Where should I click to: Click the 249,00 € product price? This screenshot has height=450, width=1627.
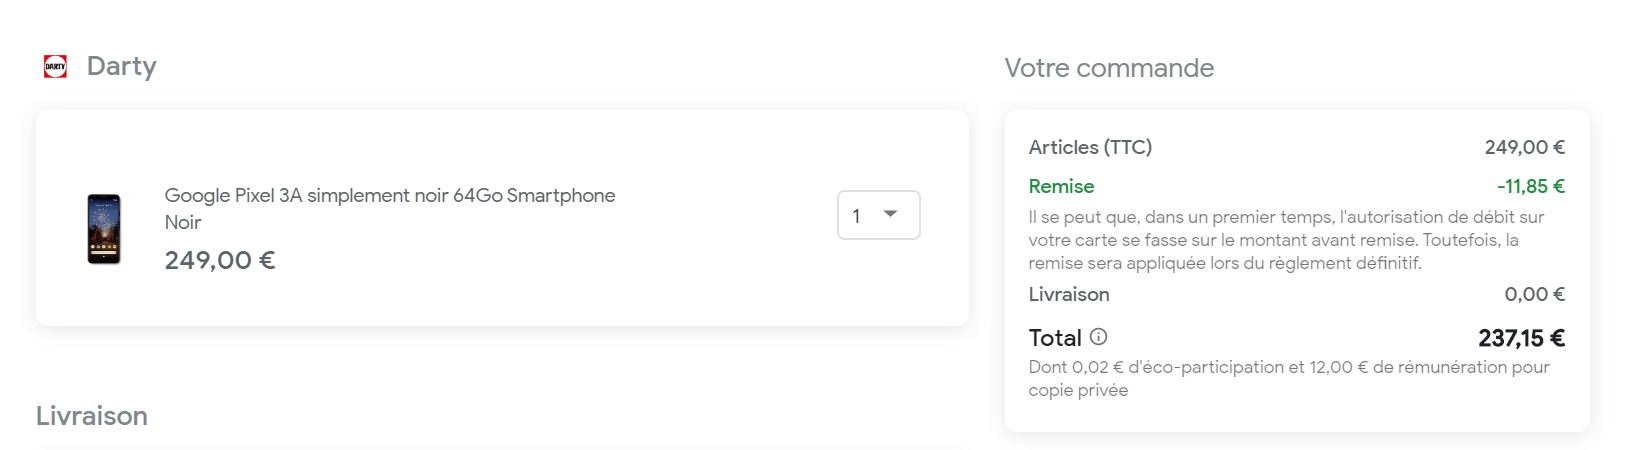tap(220, 260)
